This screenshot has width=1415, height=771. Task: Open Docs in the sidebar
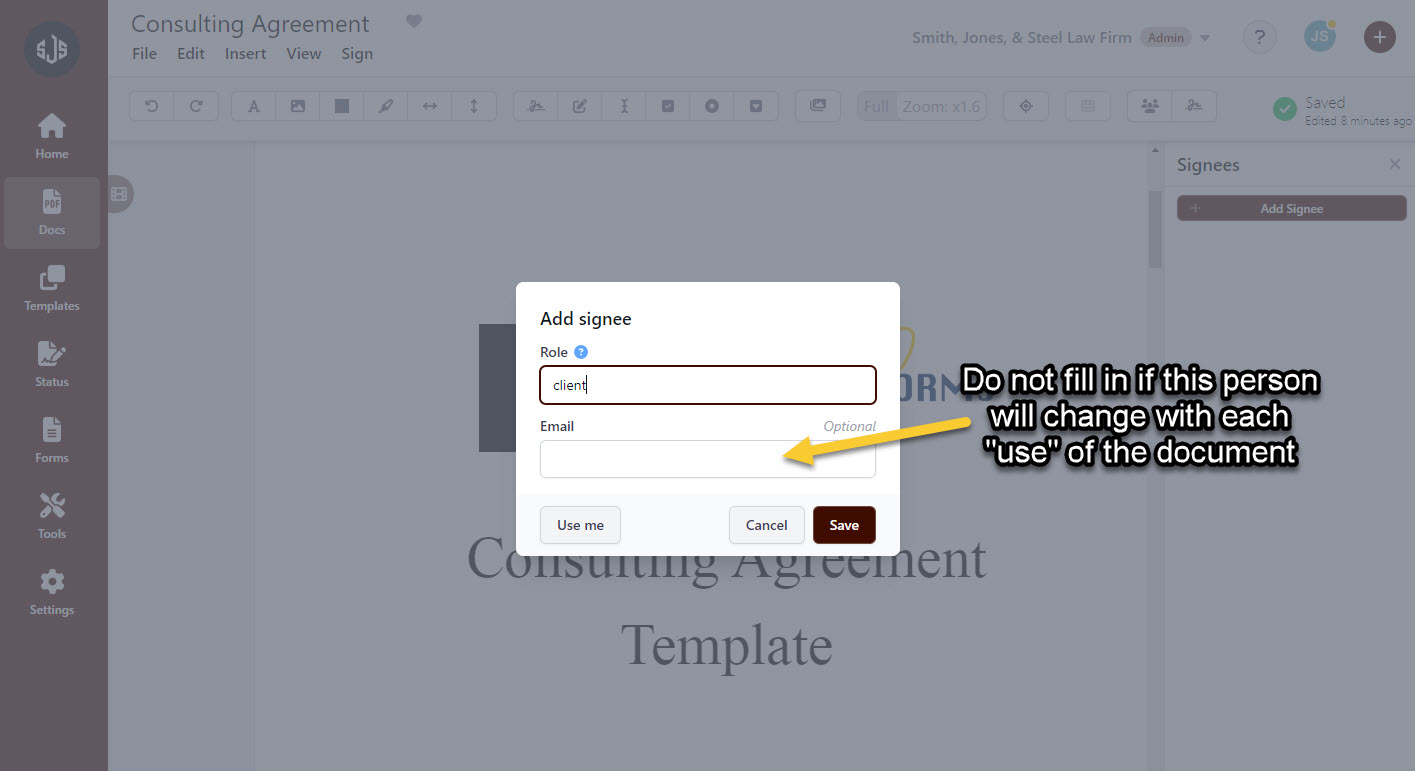pyautogui.click(x=52, y=213)
